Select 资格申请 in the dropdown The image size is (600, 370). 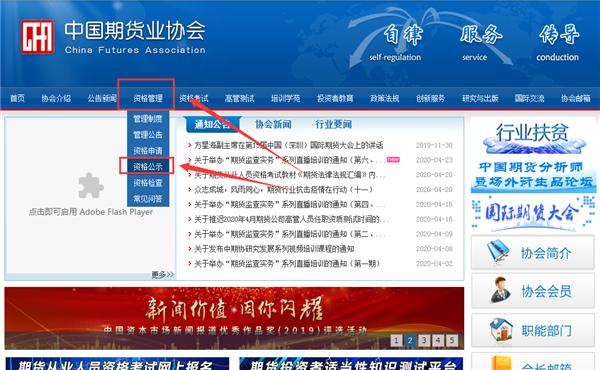click(148, 151)
